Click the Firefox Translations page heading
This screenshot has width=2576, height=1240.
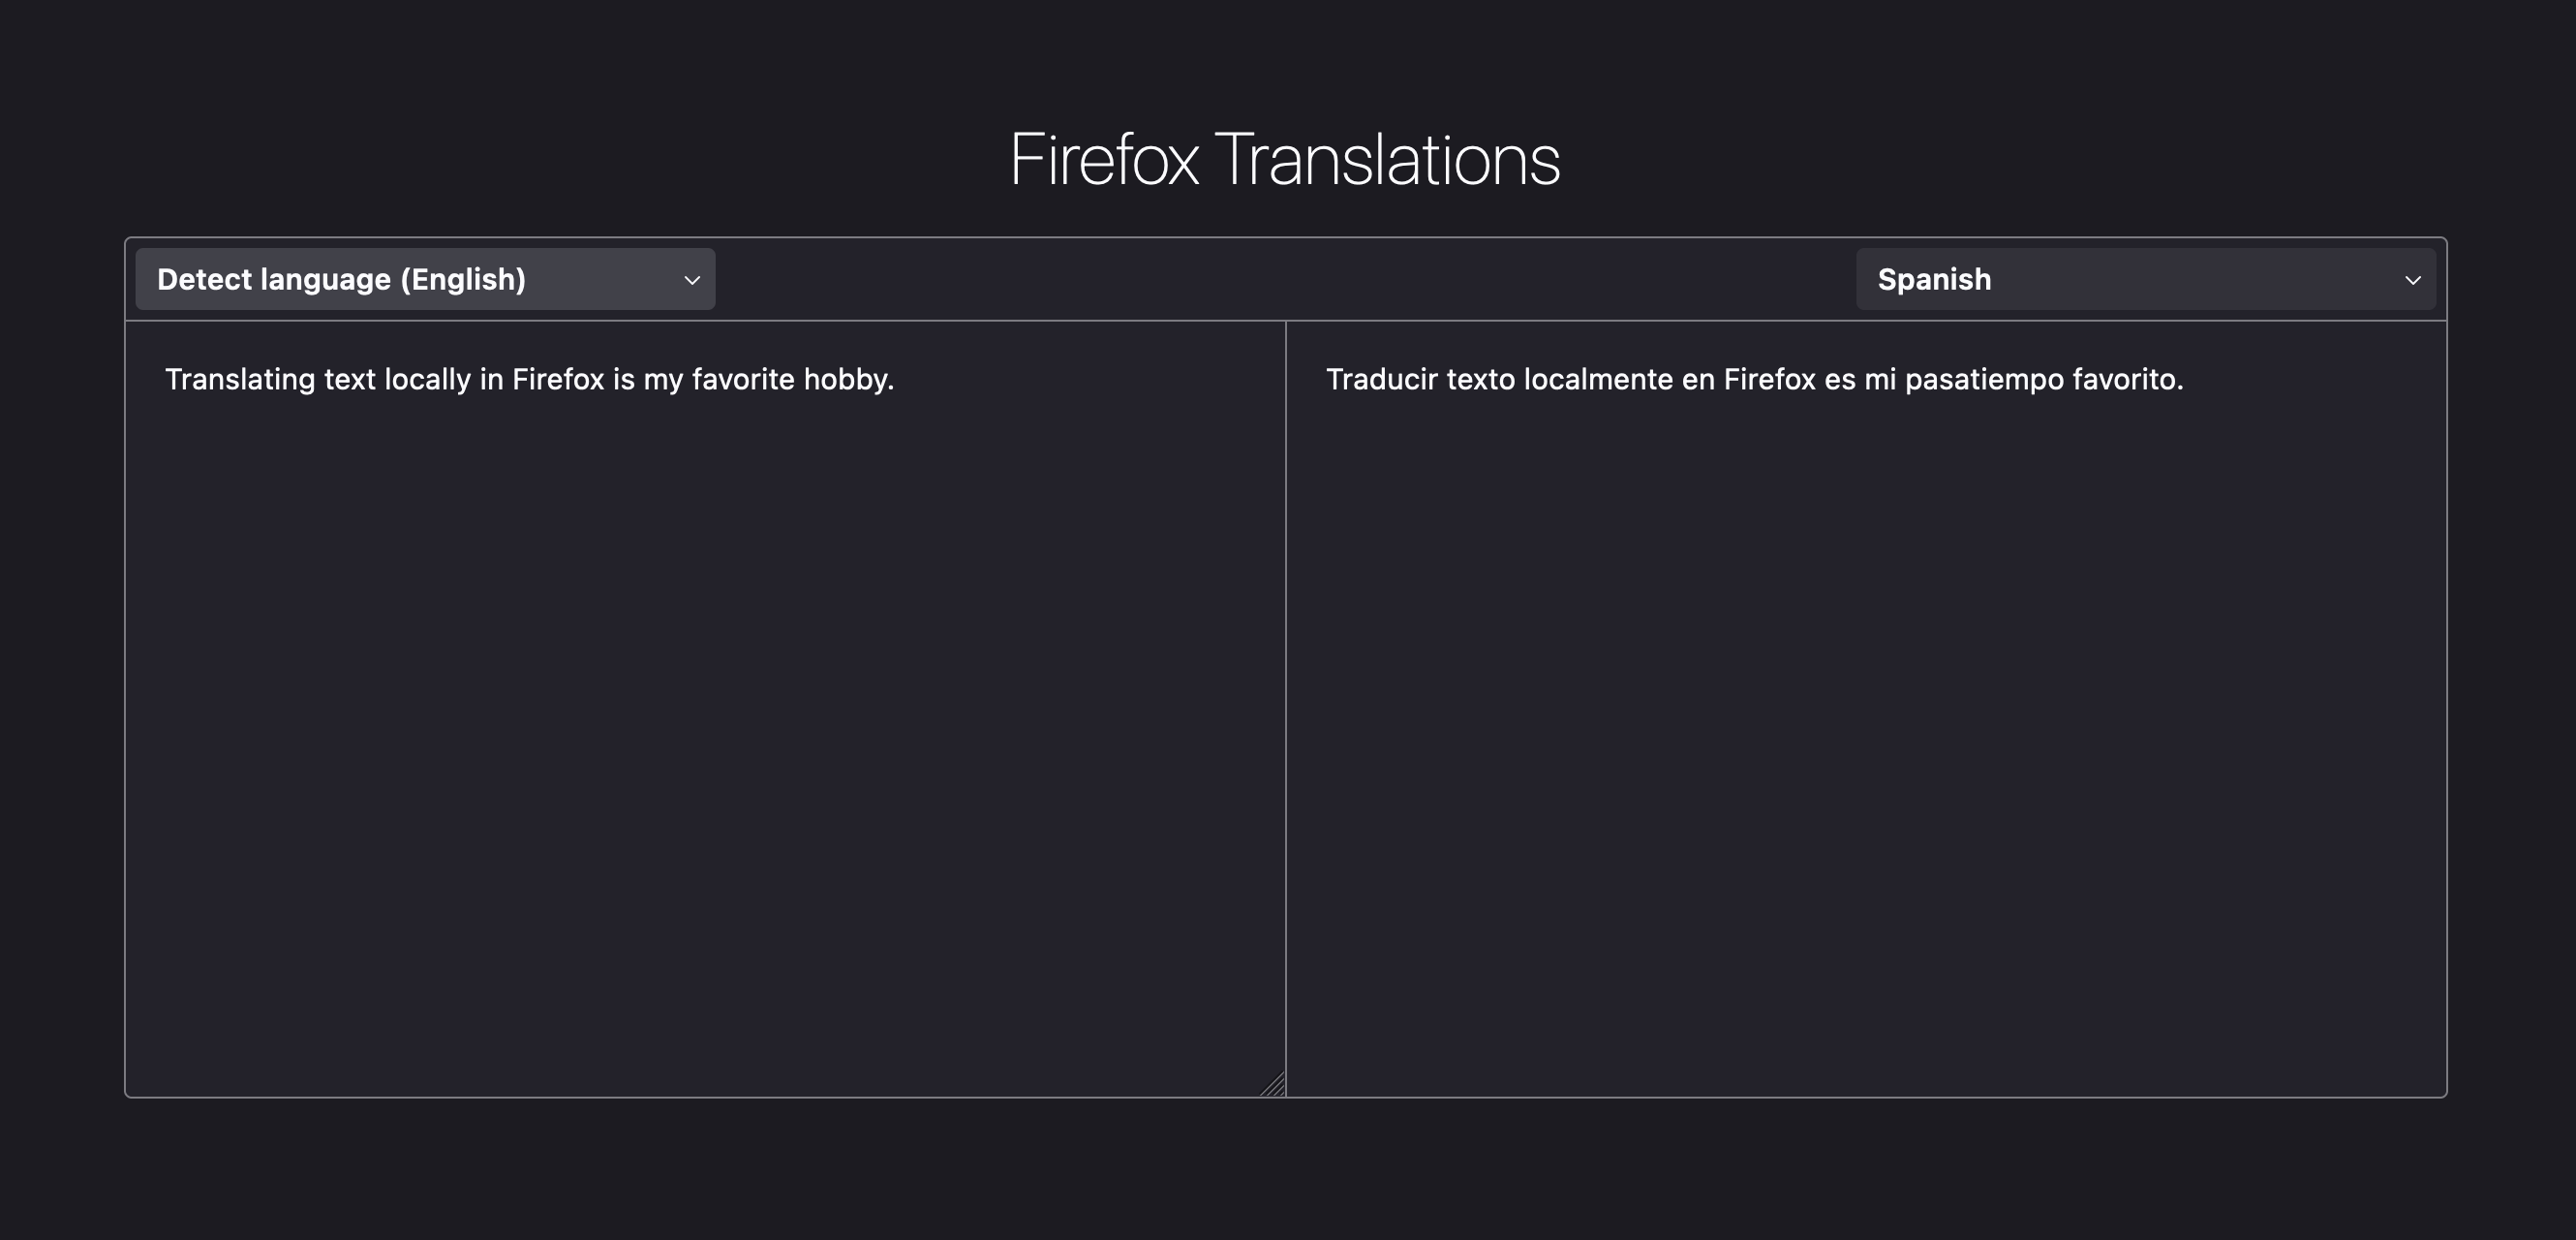click(x=1284, y=159)
